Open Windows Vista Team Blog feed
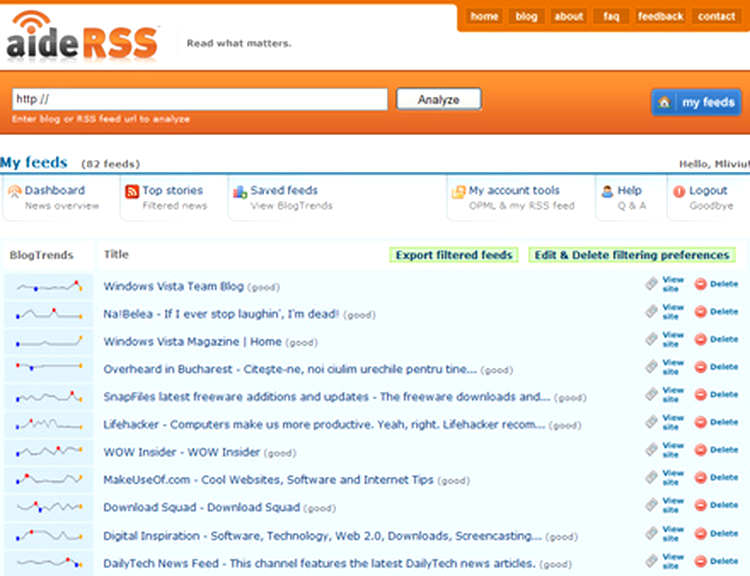This screenshot has width=750, height=576. pyautogui.click(x=174, y=286)
